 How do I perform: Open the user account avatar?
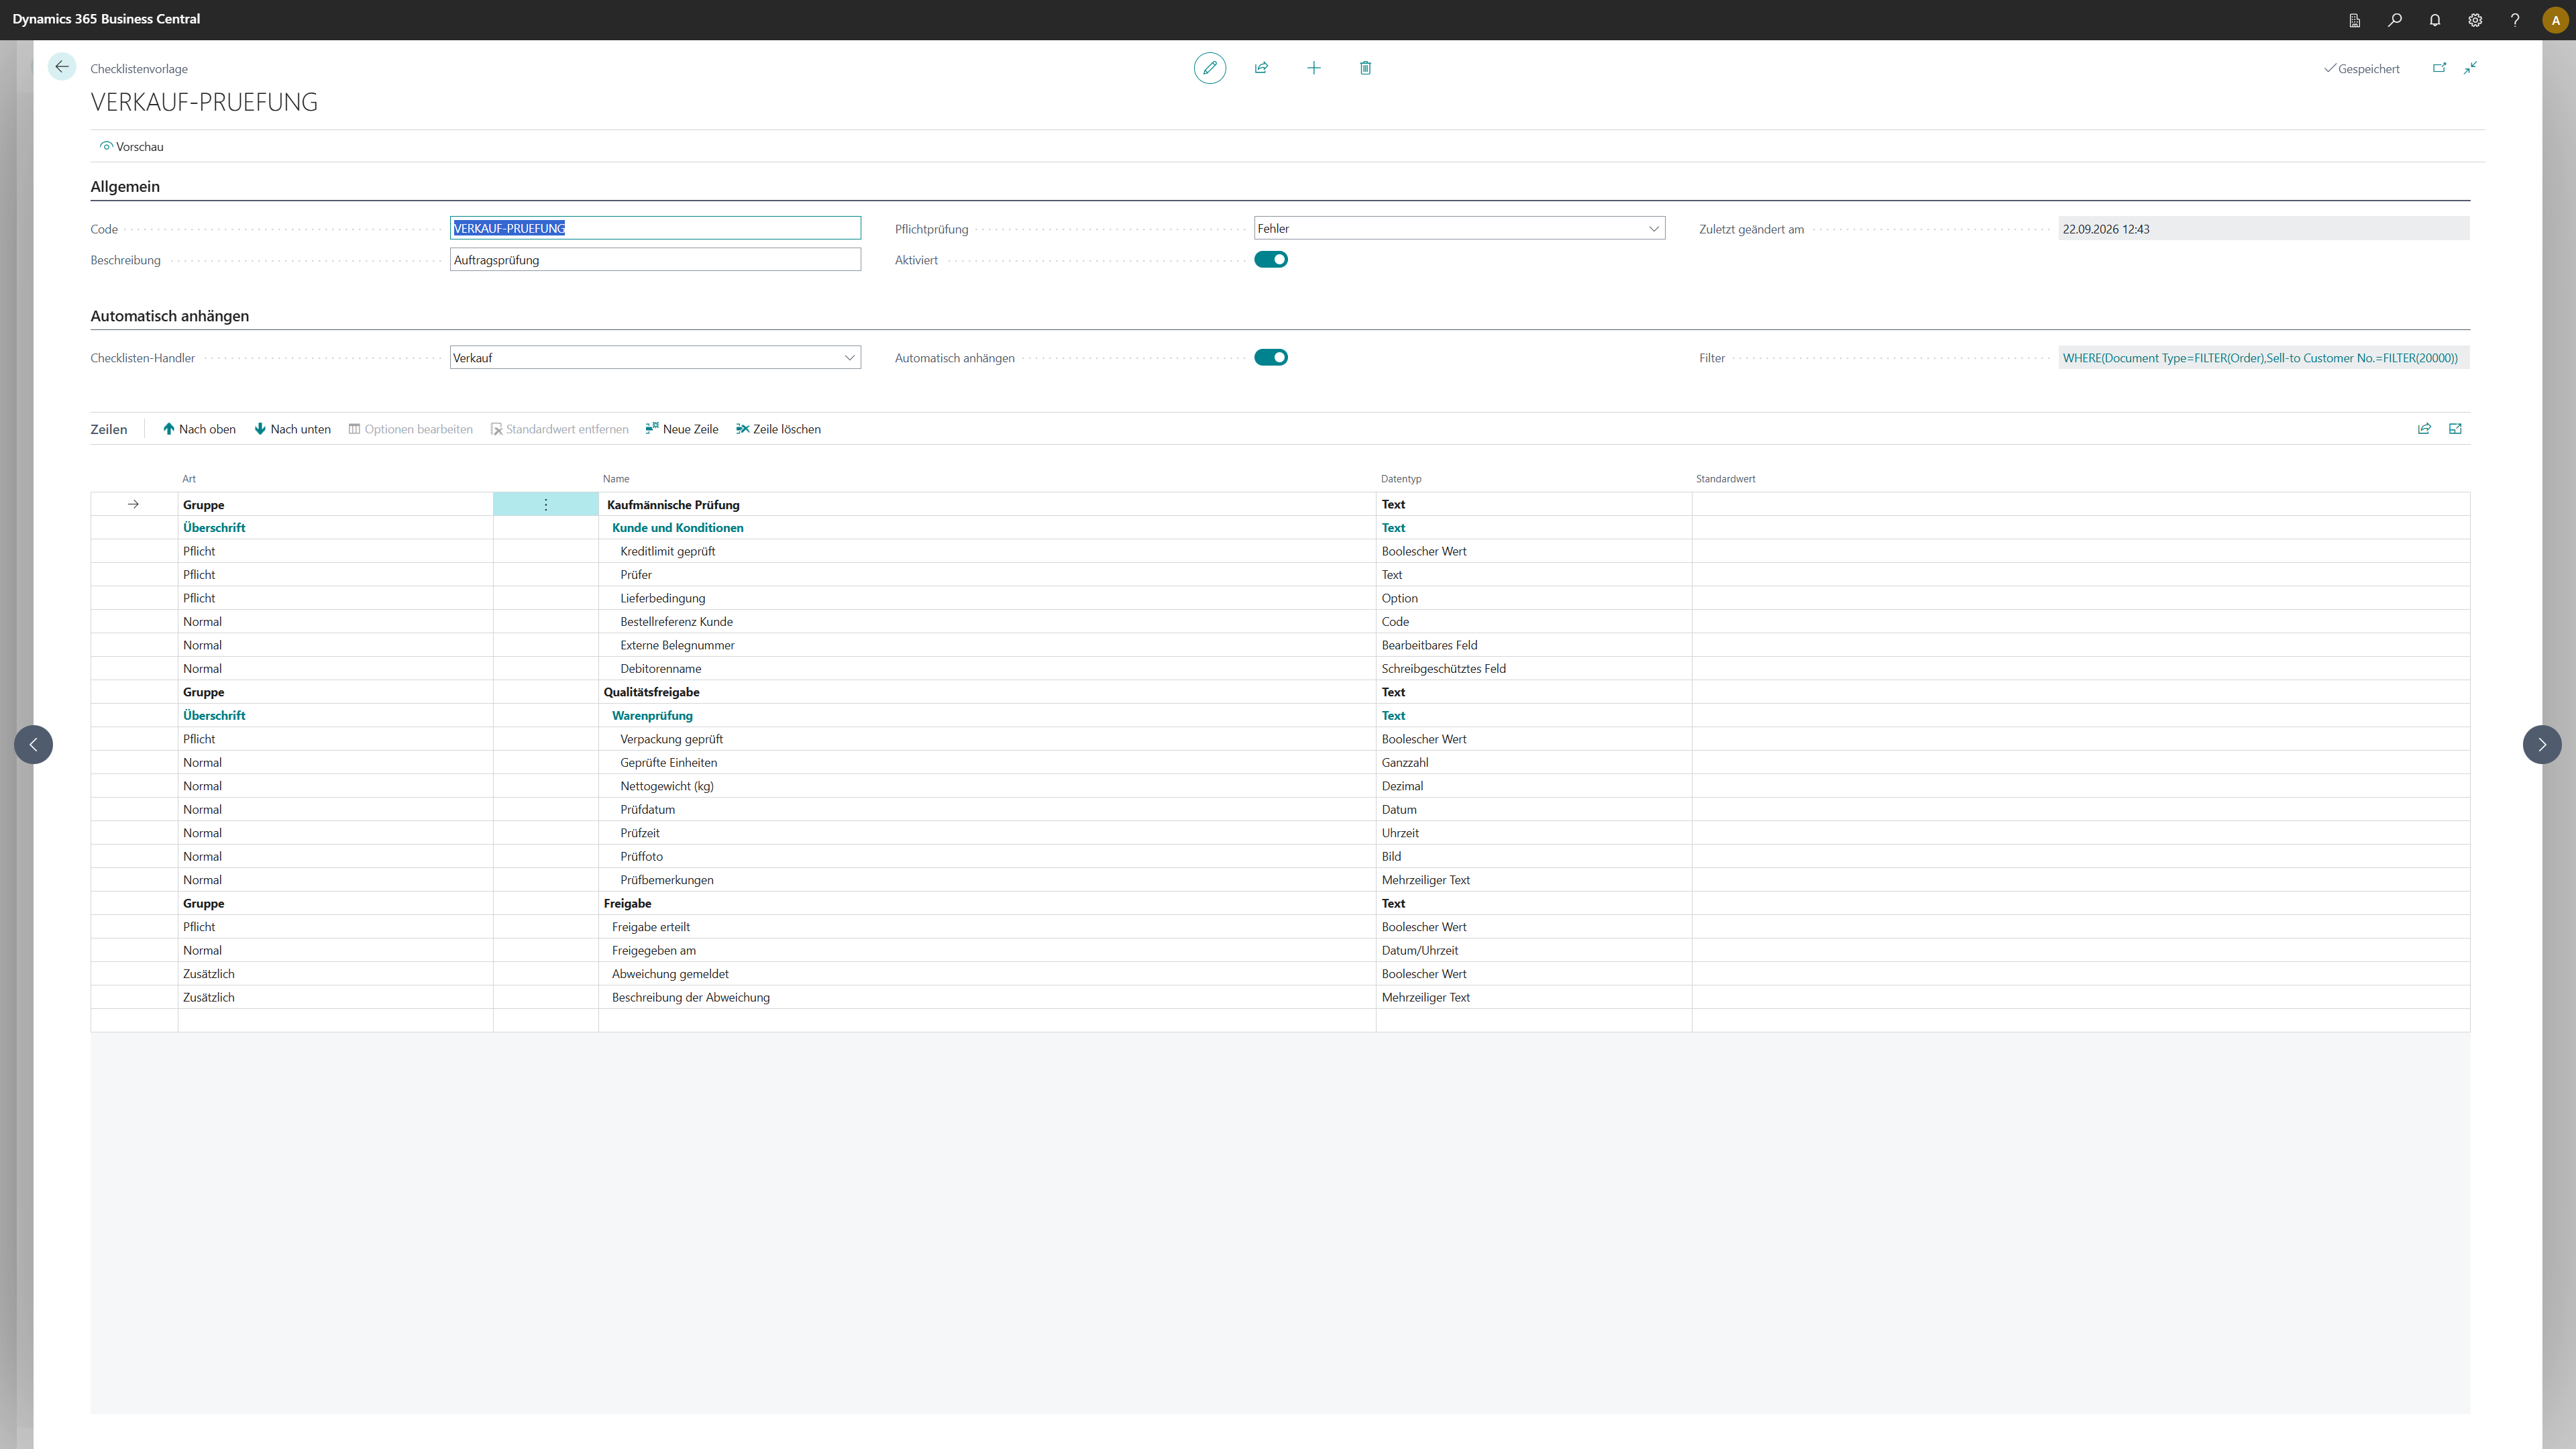pos(2556,20)
